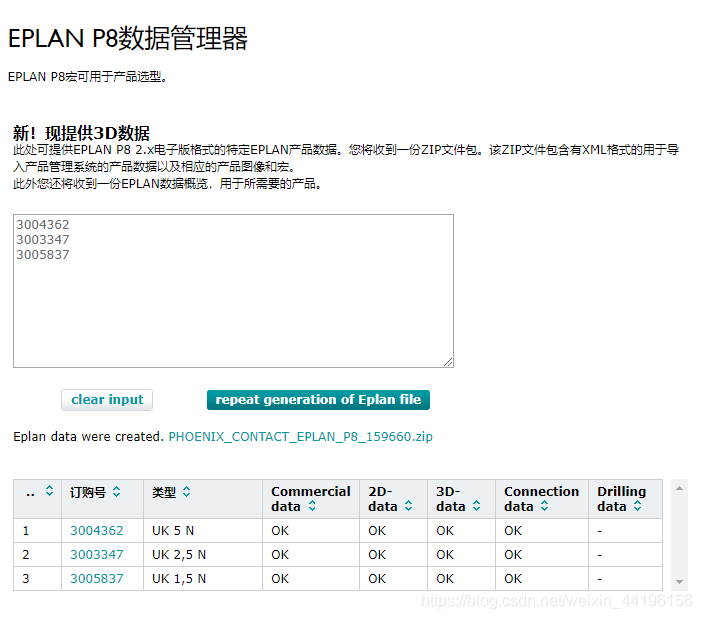Sort by the 订购号 column arrows
This screenshot has width=702, height=619.
pyautogui.click(x=116, y=492)
